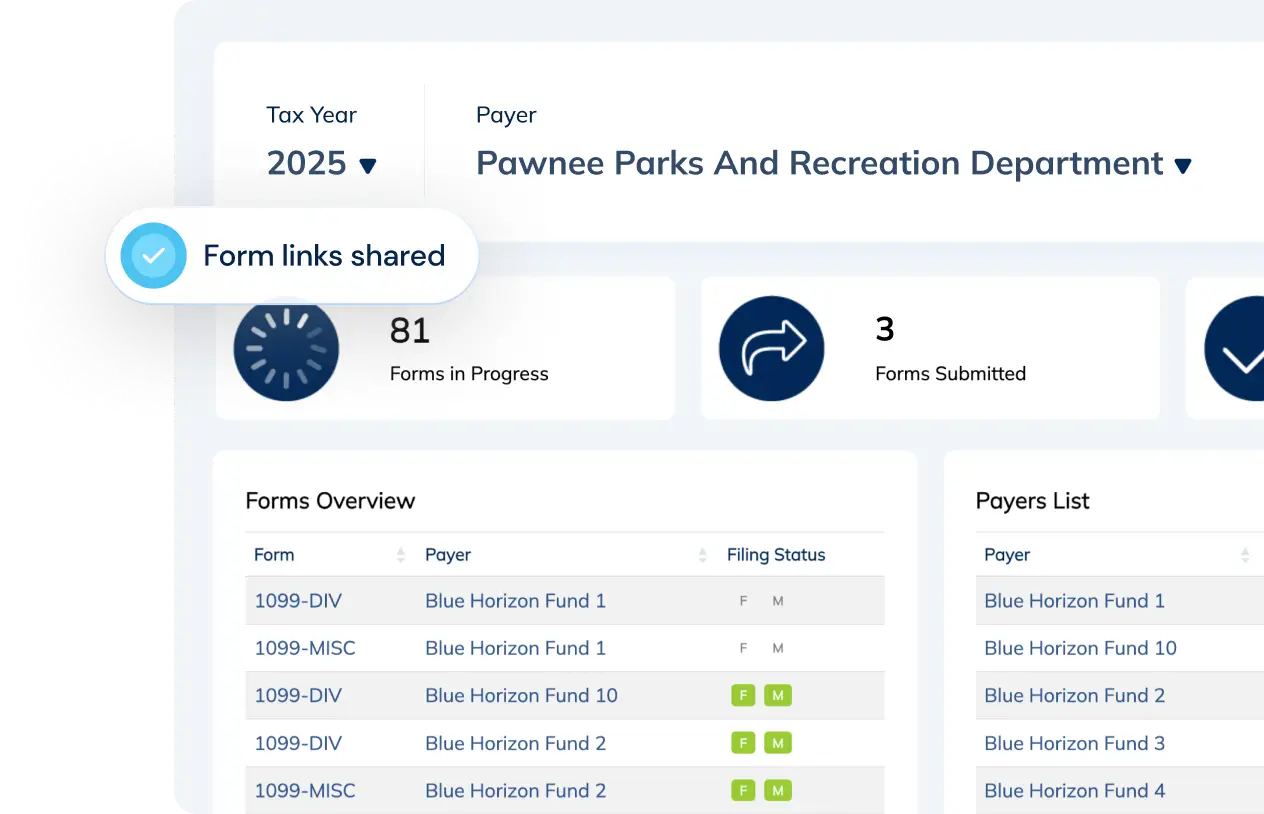Viewport: 1264px width, 814px height.
Task: Select Blue Horizon Fund 2 payer in 1099-MISC row
Action: point(515,790)
